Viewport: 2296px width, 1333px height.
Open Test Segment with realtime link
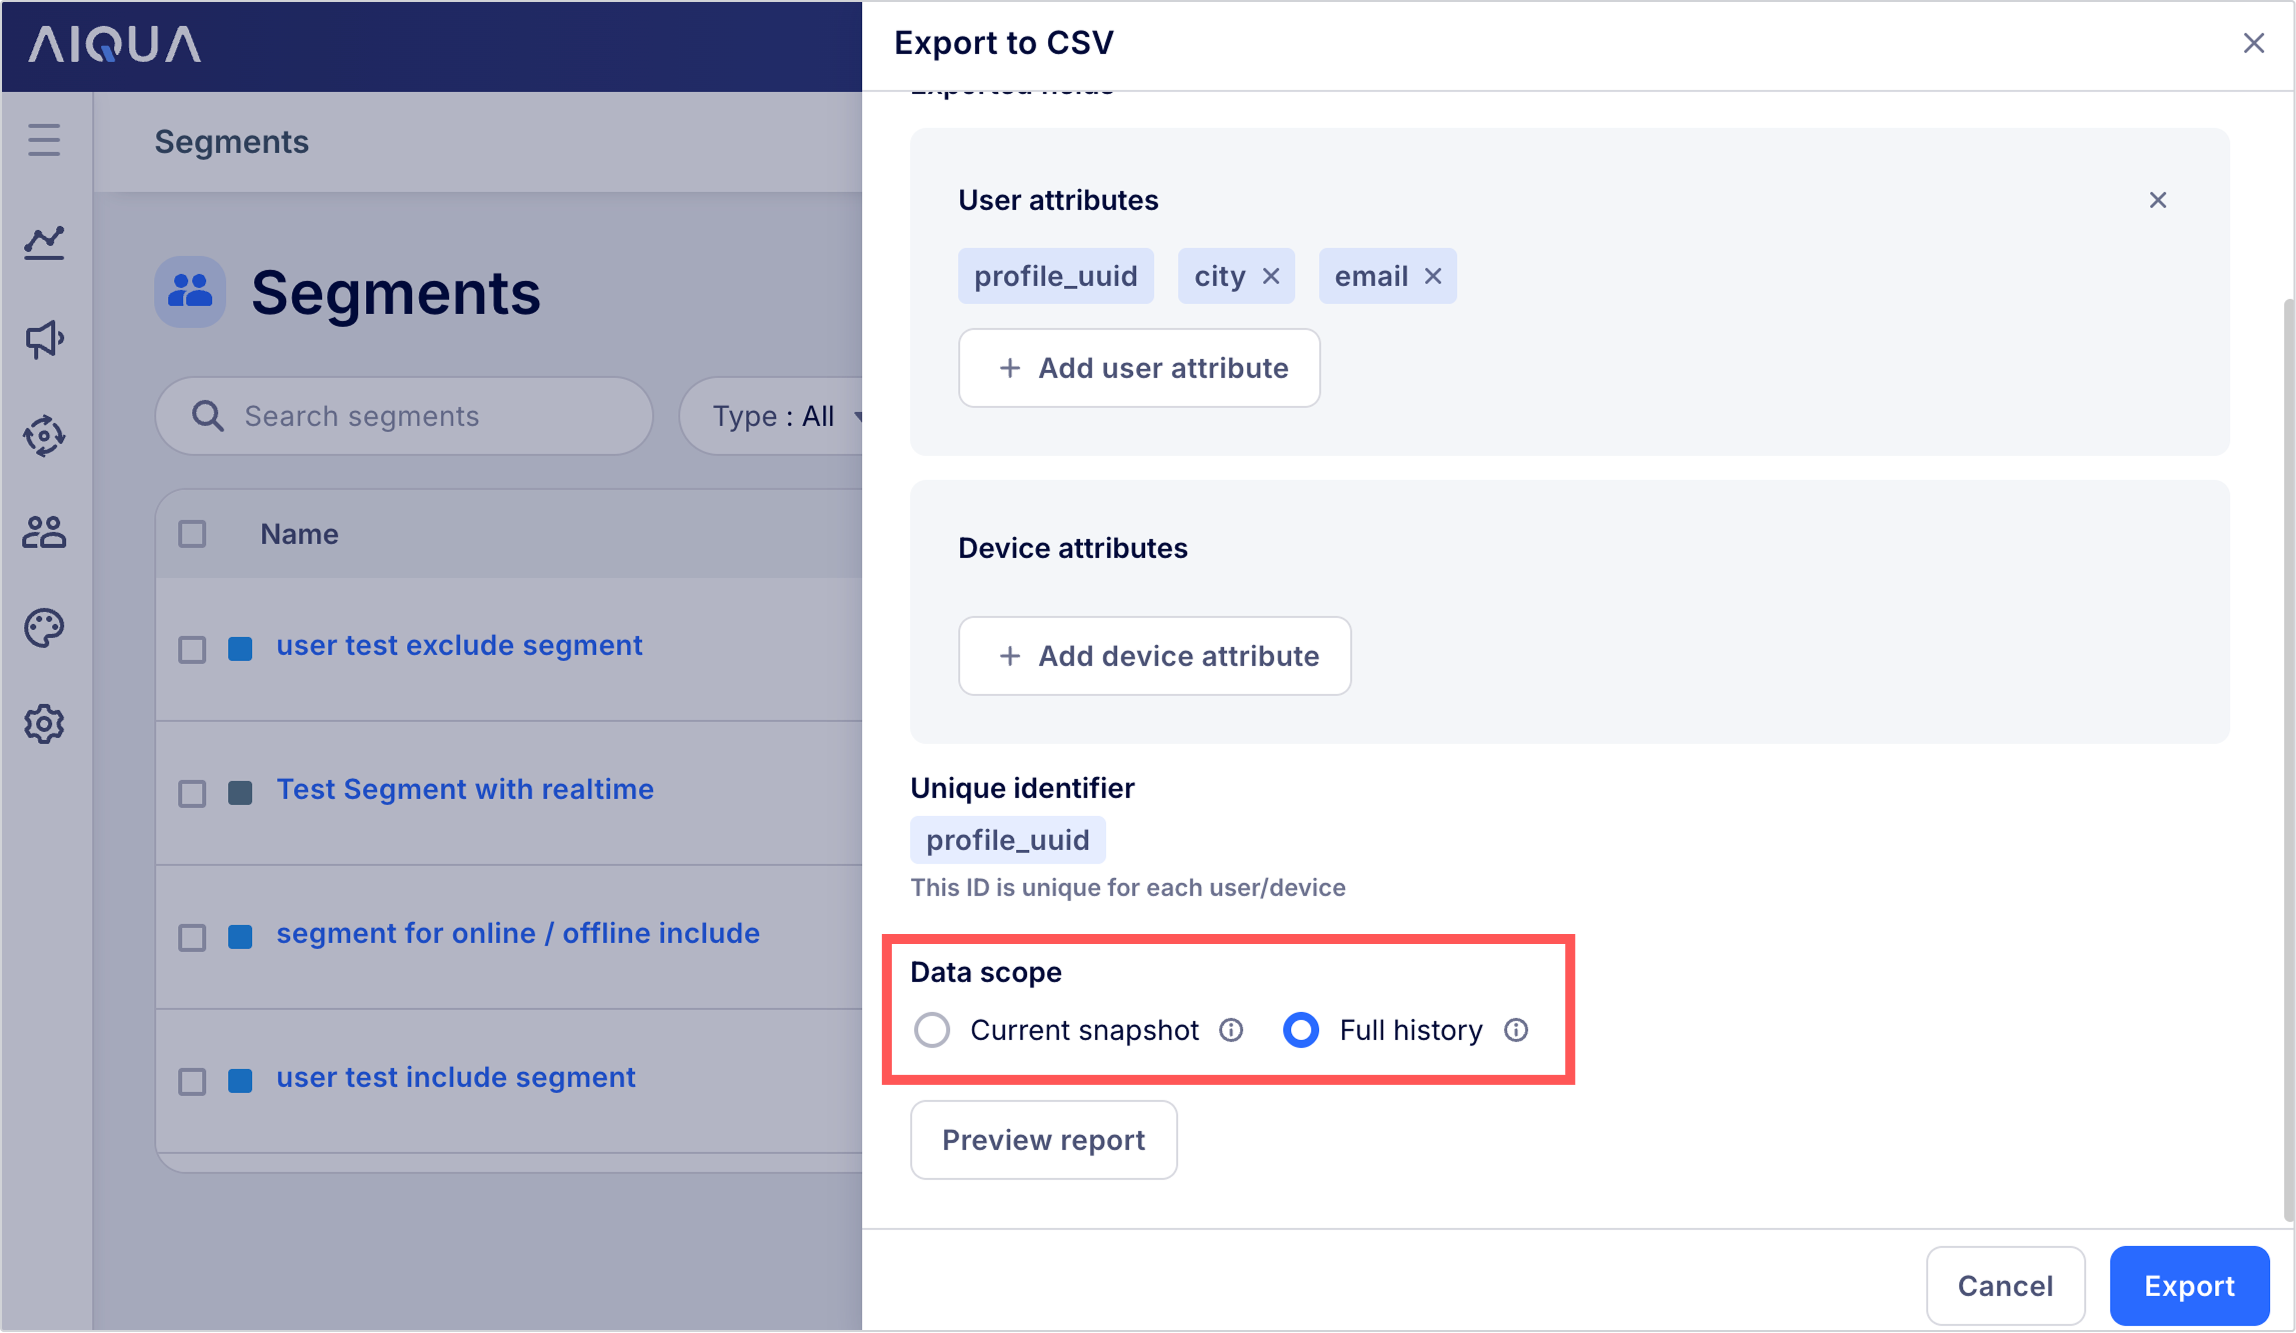click(465, 789)
